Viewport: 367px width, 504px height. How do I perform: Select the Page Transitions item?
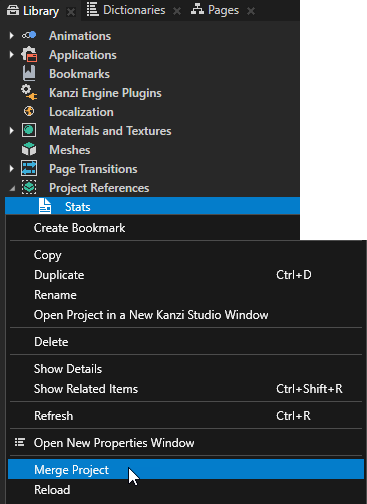pyautogui.click(x=93, y=169)
